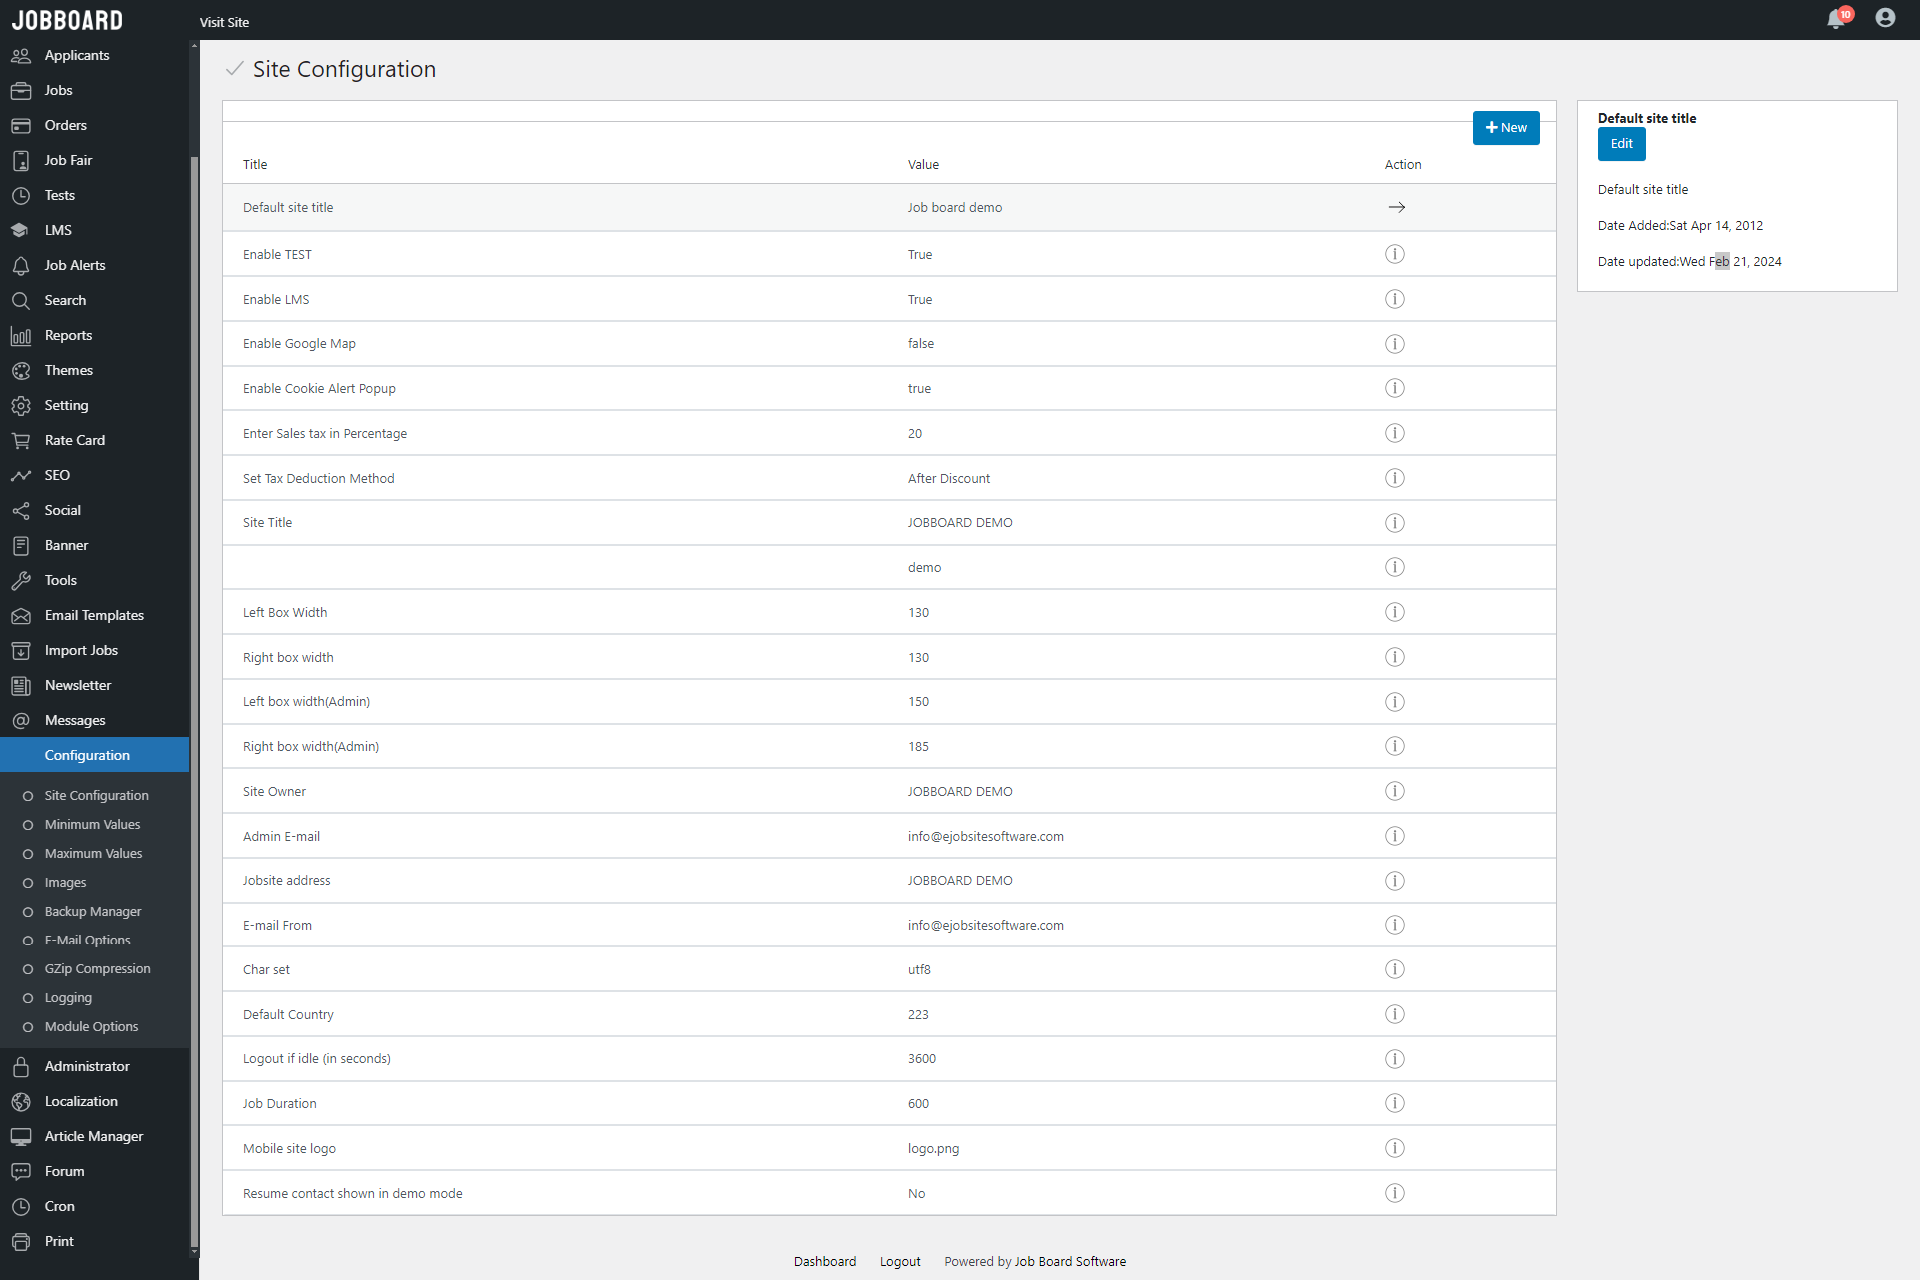Viewport: 1920px width, 1281px height.
Task: Click the Dashboard footer link
Action: 825,1261
